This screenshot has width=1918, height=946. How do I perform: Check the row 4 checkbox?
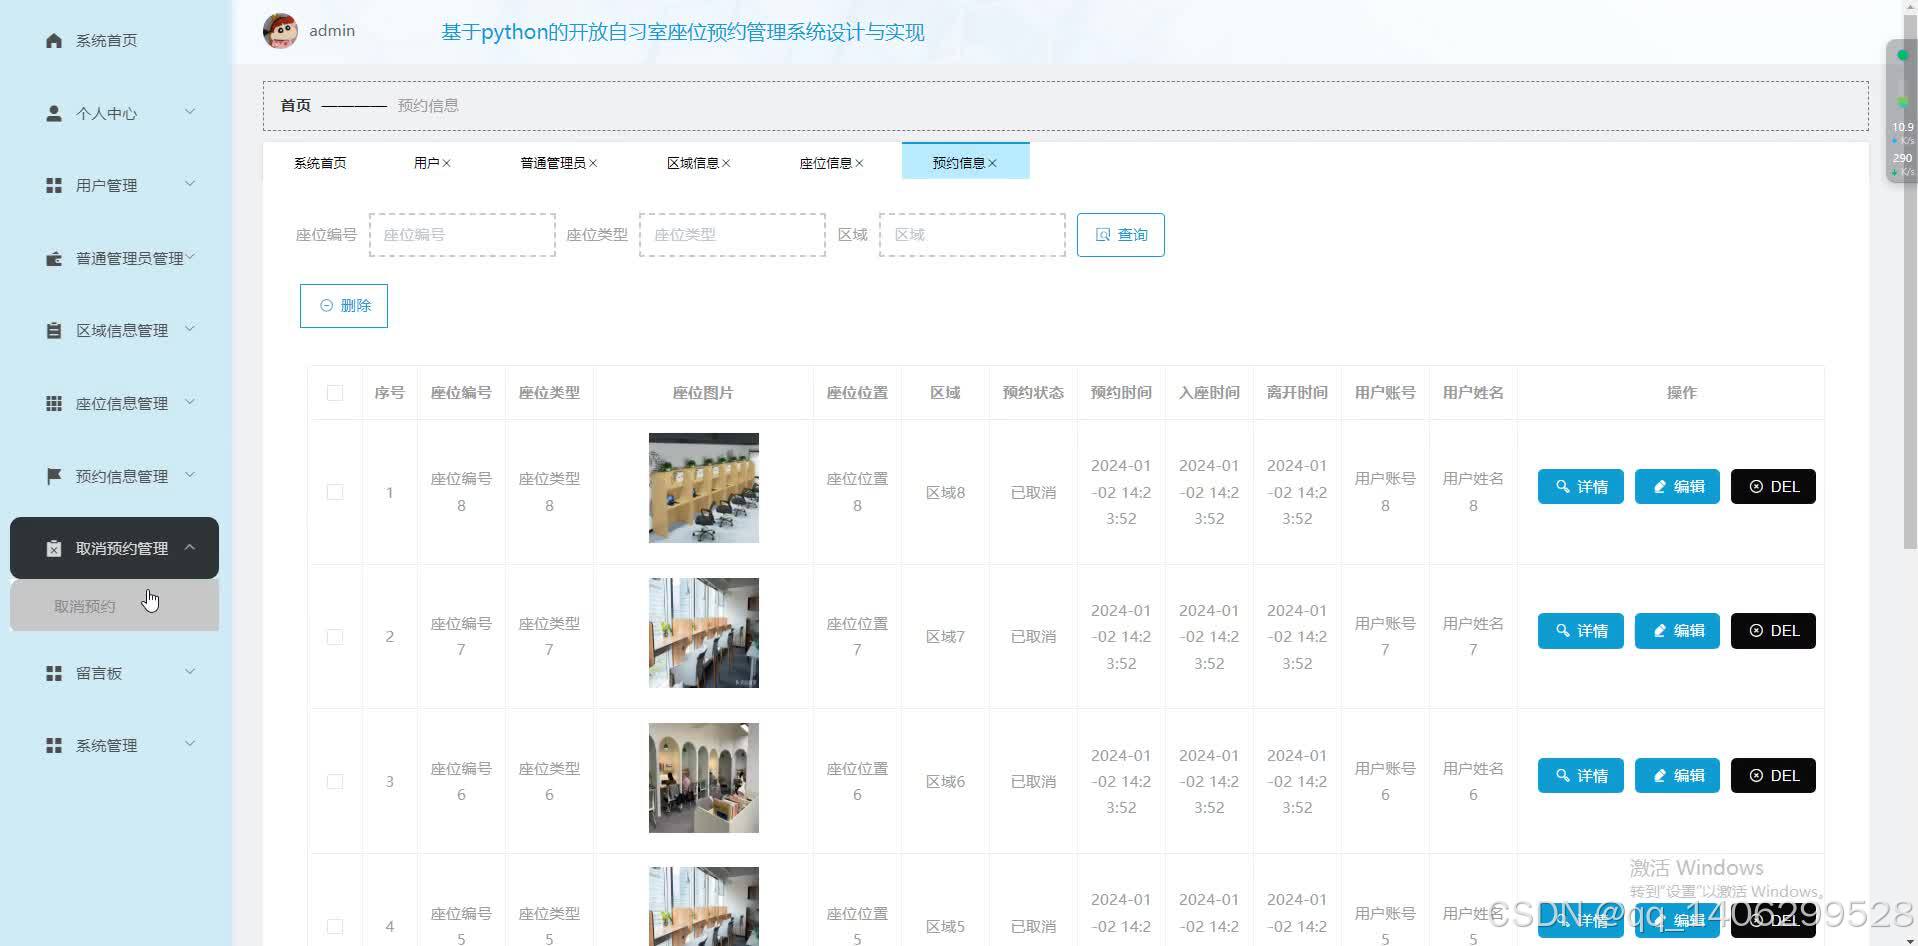335,927
